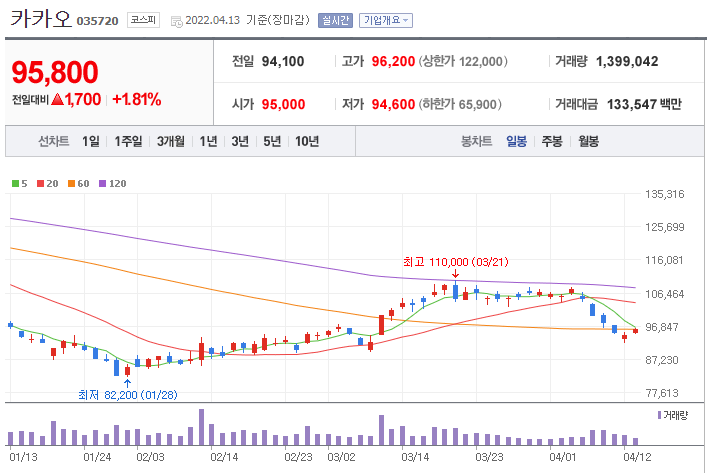Click the red 20-day moving average swatch
This screenshot has width=707, height=473.
point(40,184)
